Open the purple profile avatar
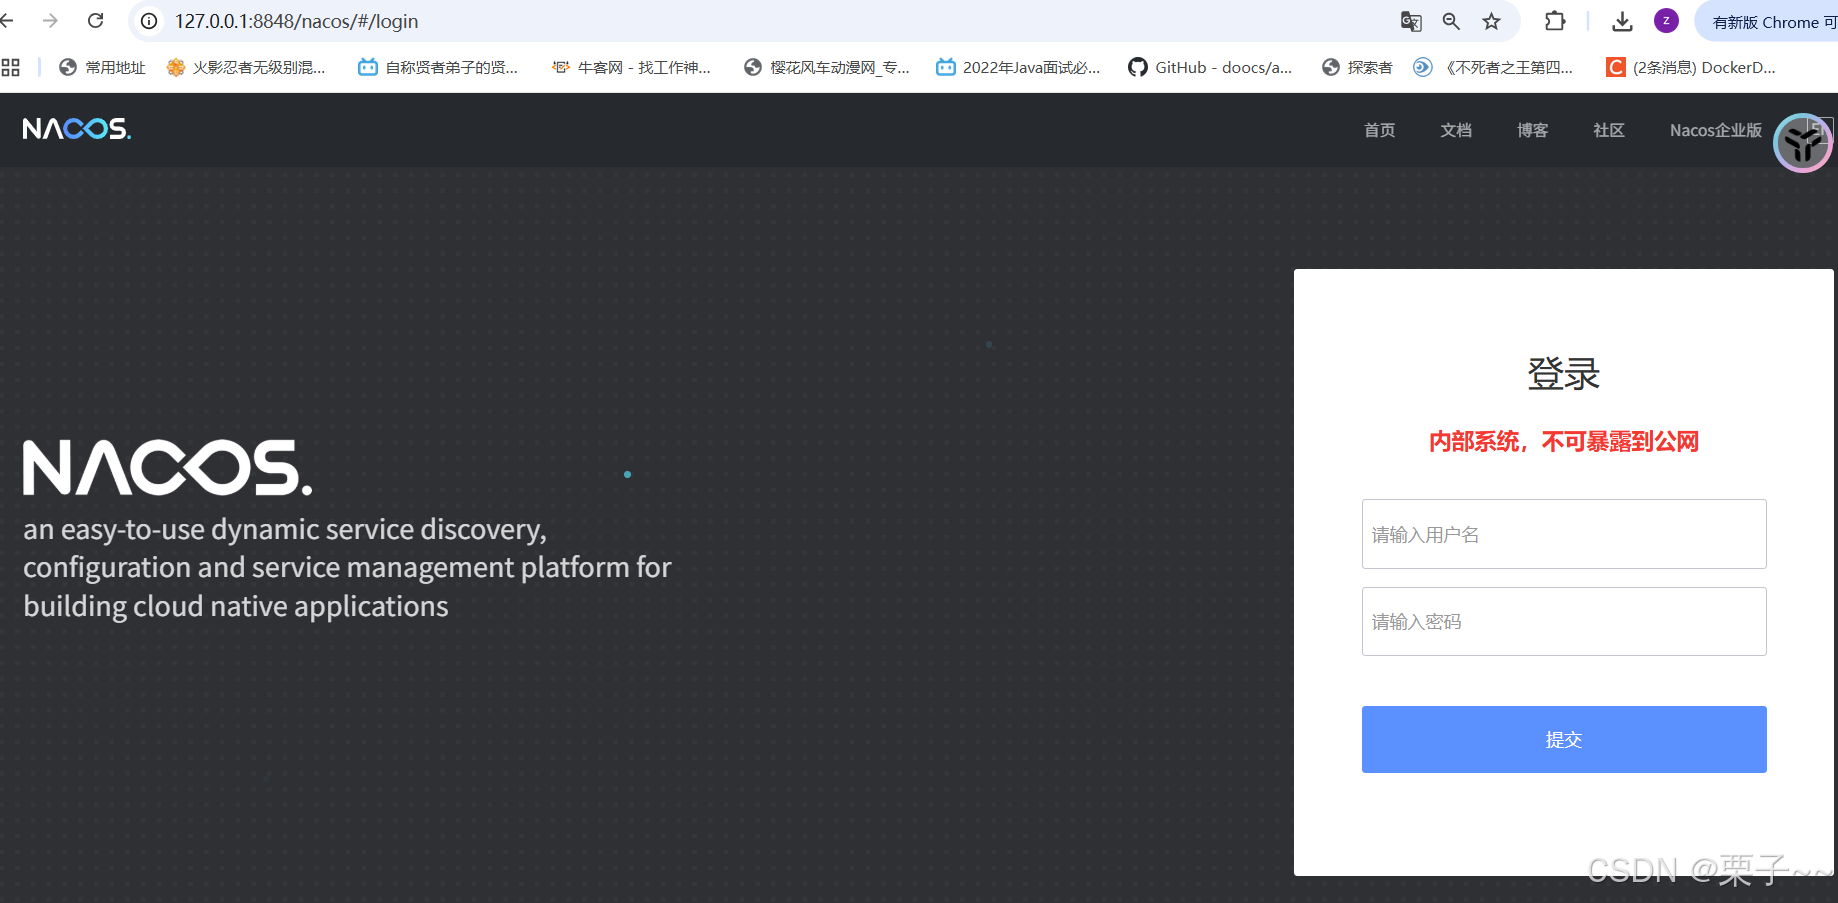Viewport: 1838px width, 903px height. [1666, 21]
